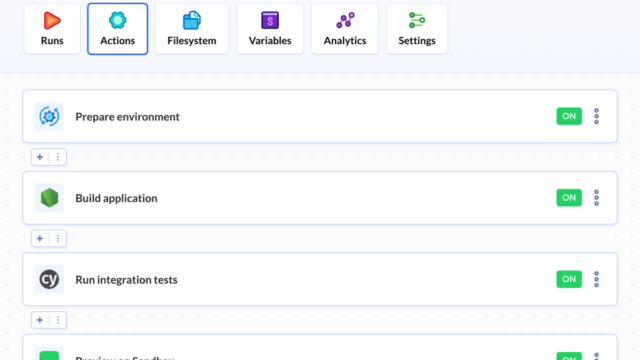Image resolution: width=640 pixels, height=360 pixels.
Task: Add action below Build application
Action: tap(40, 239)
